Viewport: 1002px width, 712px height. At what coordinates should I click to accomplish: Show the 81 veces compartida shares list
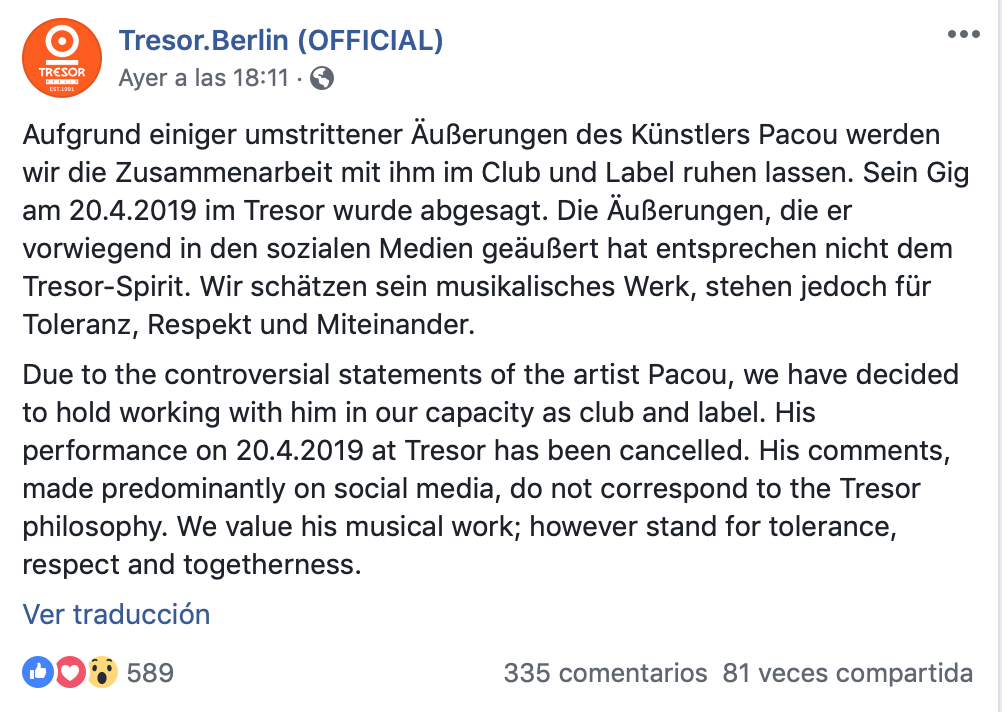[847, 673]
